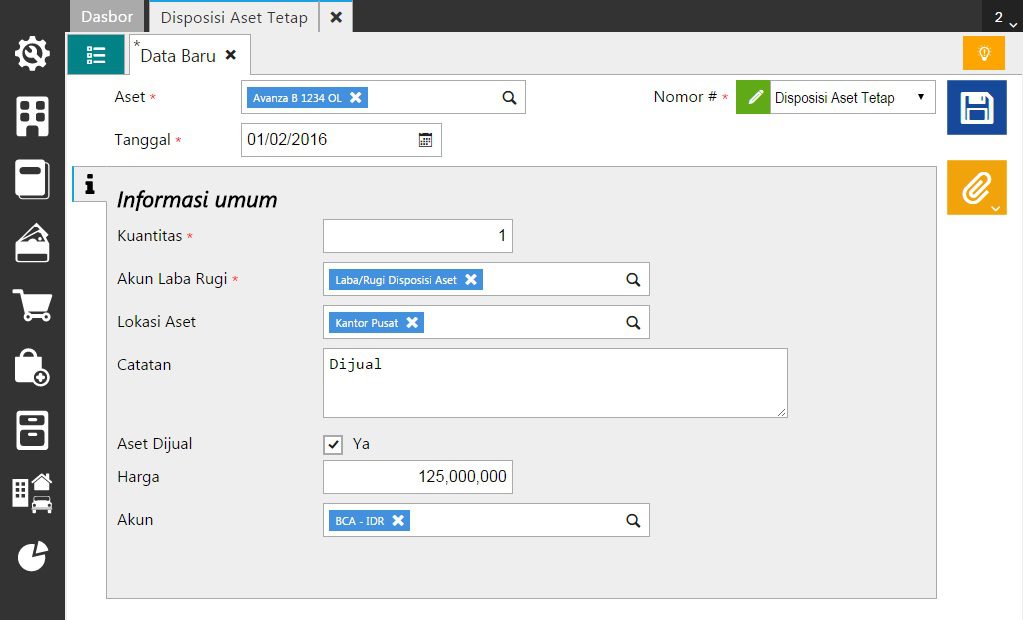Select the Data Baru tab
Image resolution: width=1023 pixels, height=620 pixels.
point(178,56)
